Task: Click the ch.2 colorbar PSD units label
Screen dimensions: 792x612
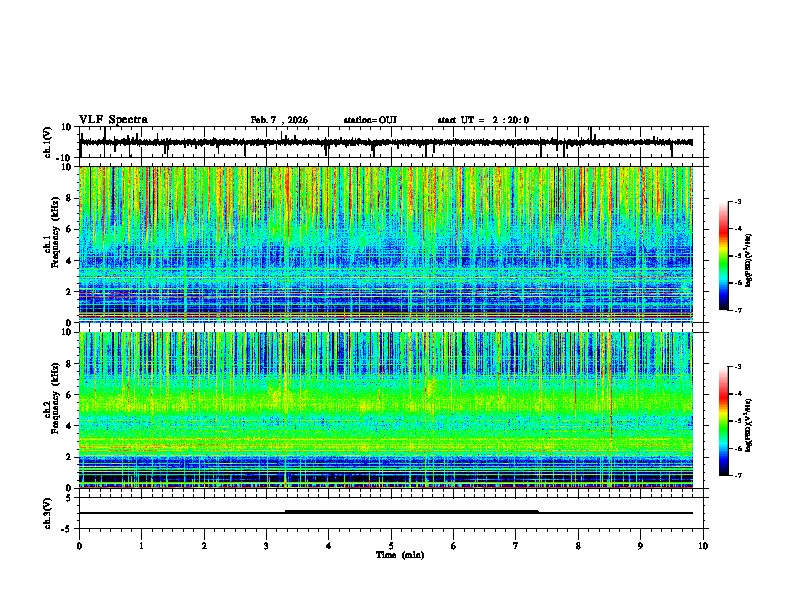Action: (749, 425)
